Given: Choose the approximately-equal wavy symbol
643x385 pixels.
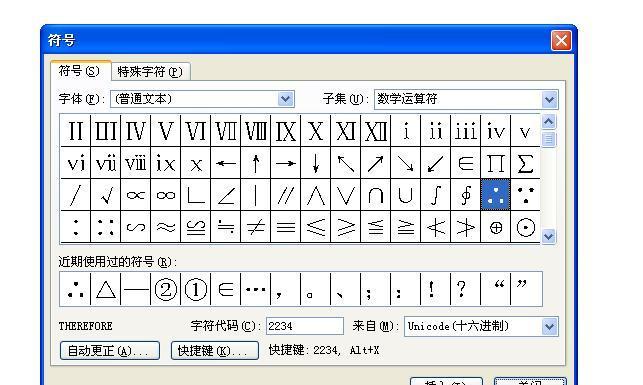Looking at the screenshot, I should coord(166,227).
